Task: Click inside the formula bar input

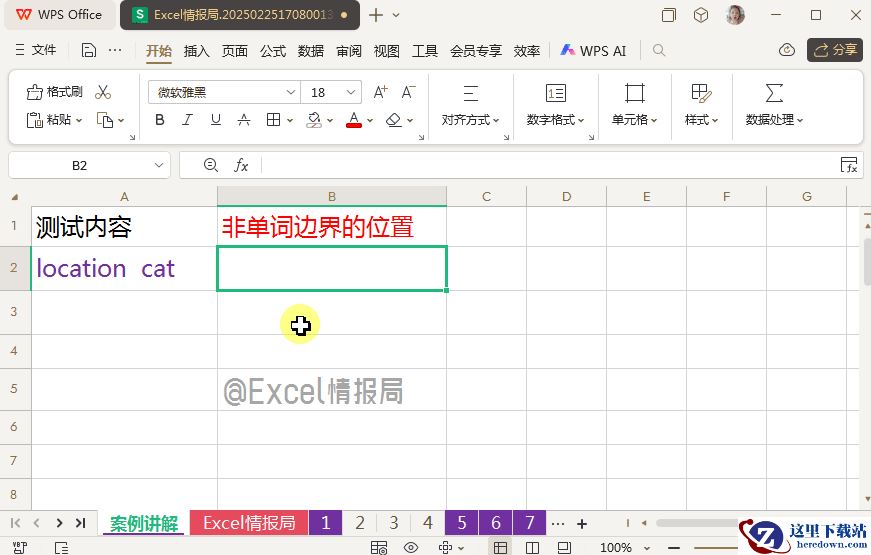Action: click(x=549, y=165)
